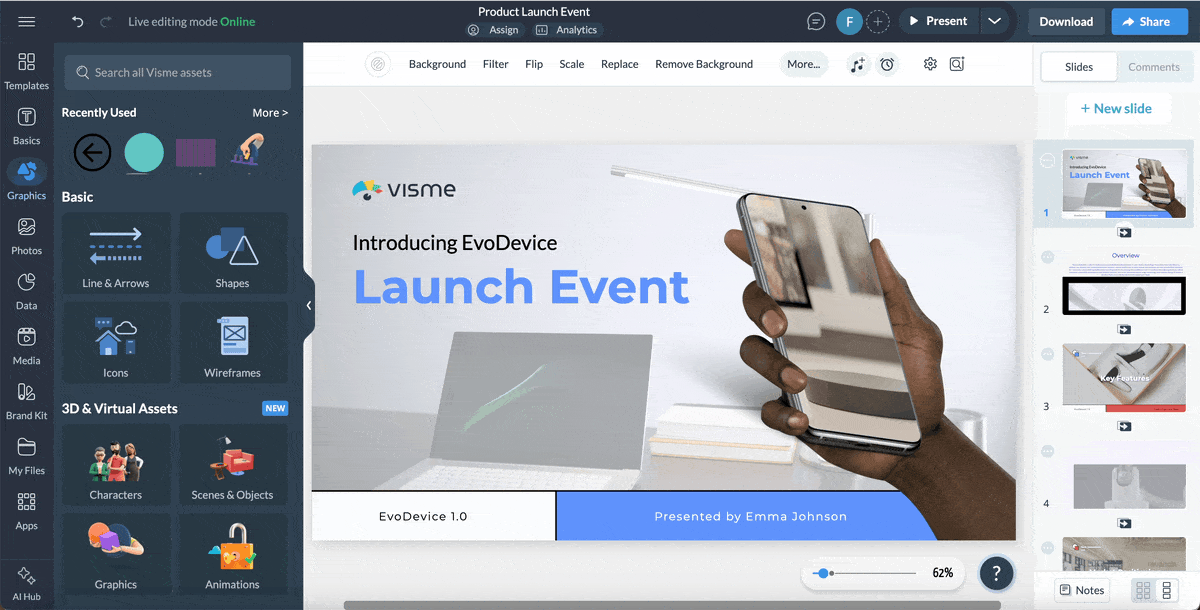Expand the Present dropdown arrow
Viewport: 1200px width, 610px height.
click(x=993, y=21)
